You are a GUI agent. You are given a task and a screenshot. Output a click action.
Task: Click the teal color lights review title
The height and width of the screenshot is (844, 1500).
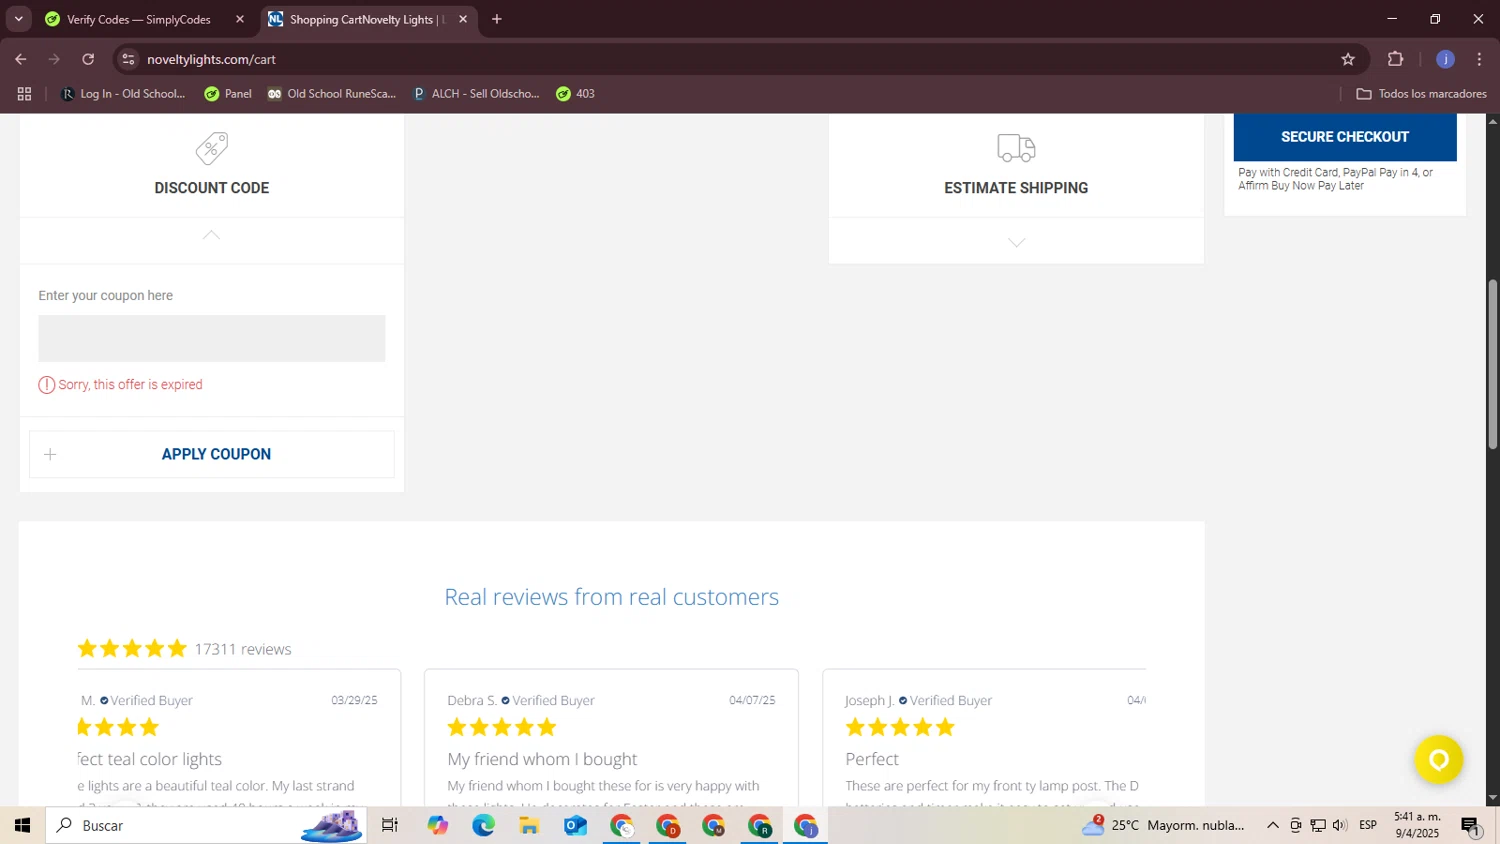[150, 759]
